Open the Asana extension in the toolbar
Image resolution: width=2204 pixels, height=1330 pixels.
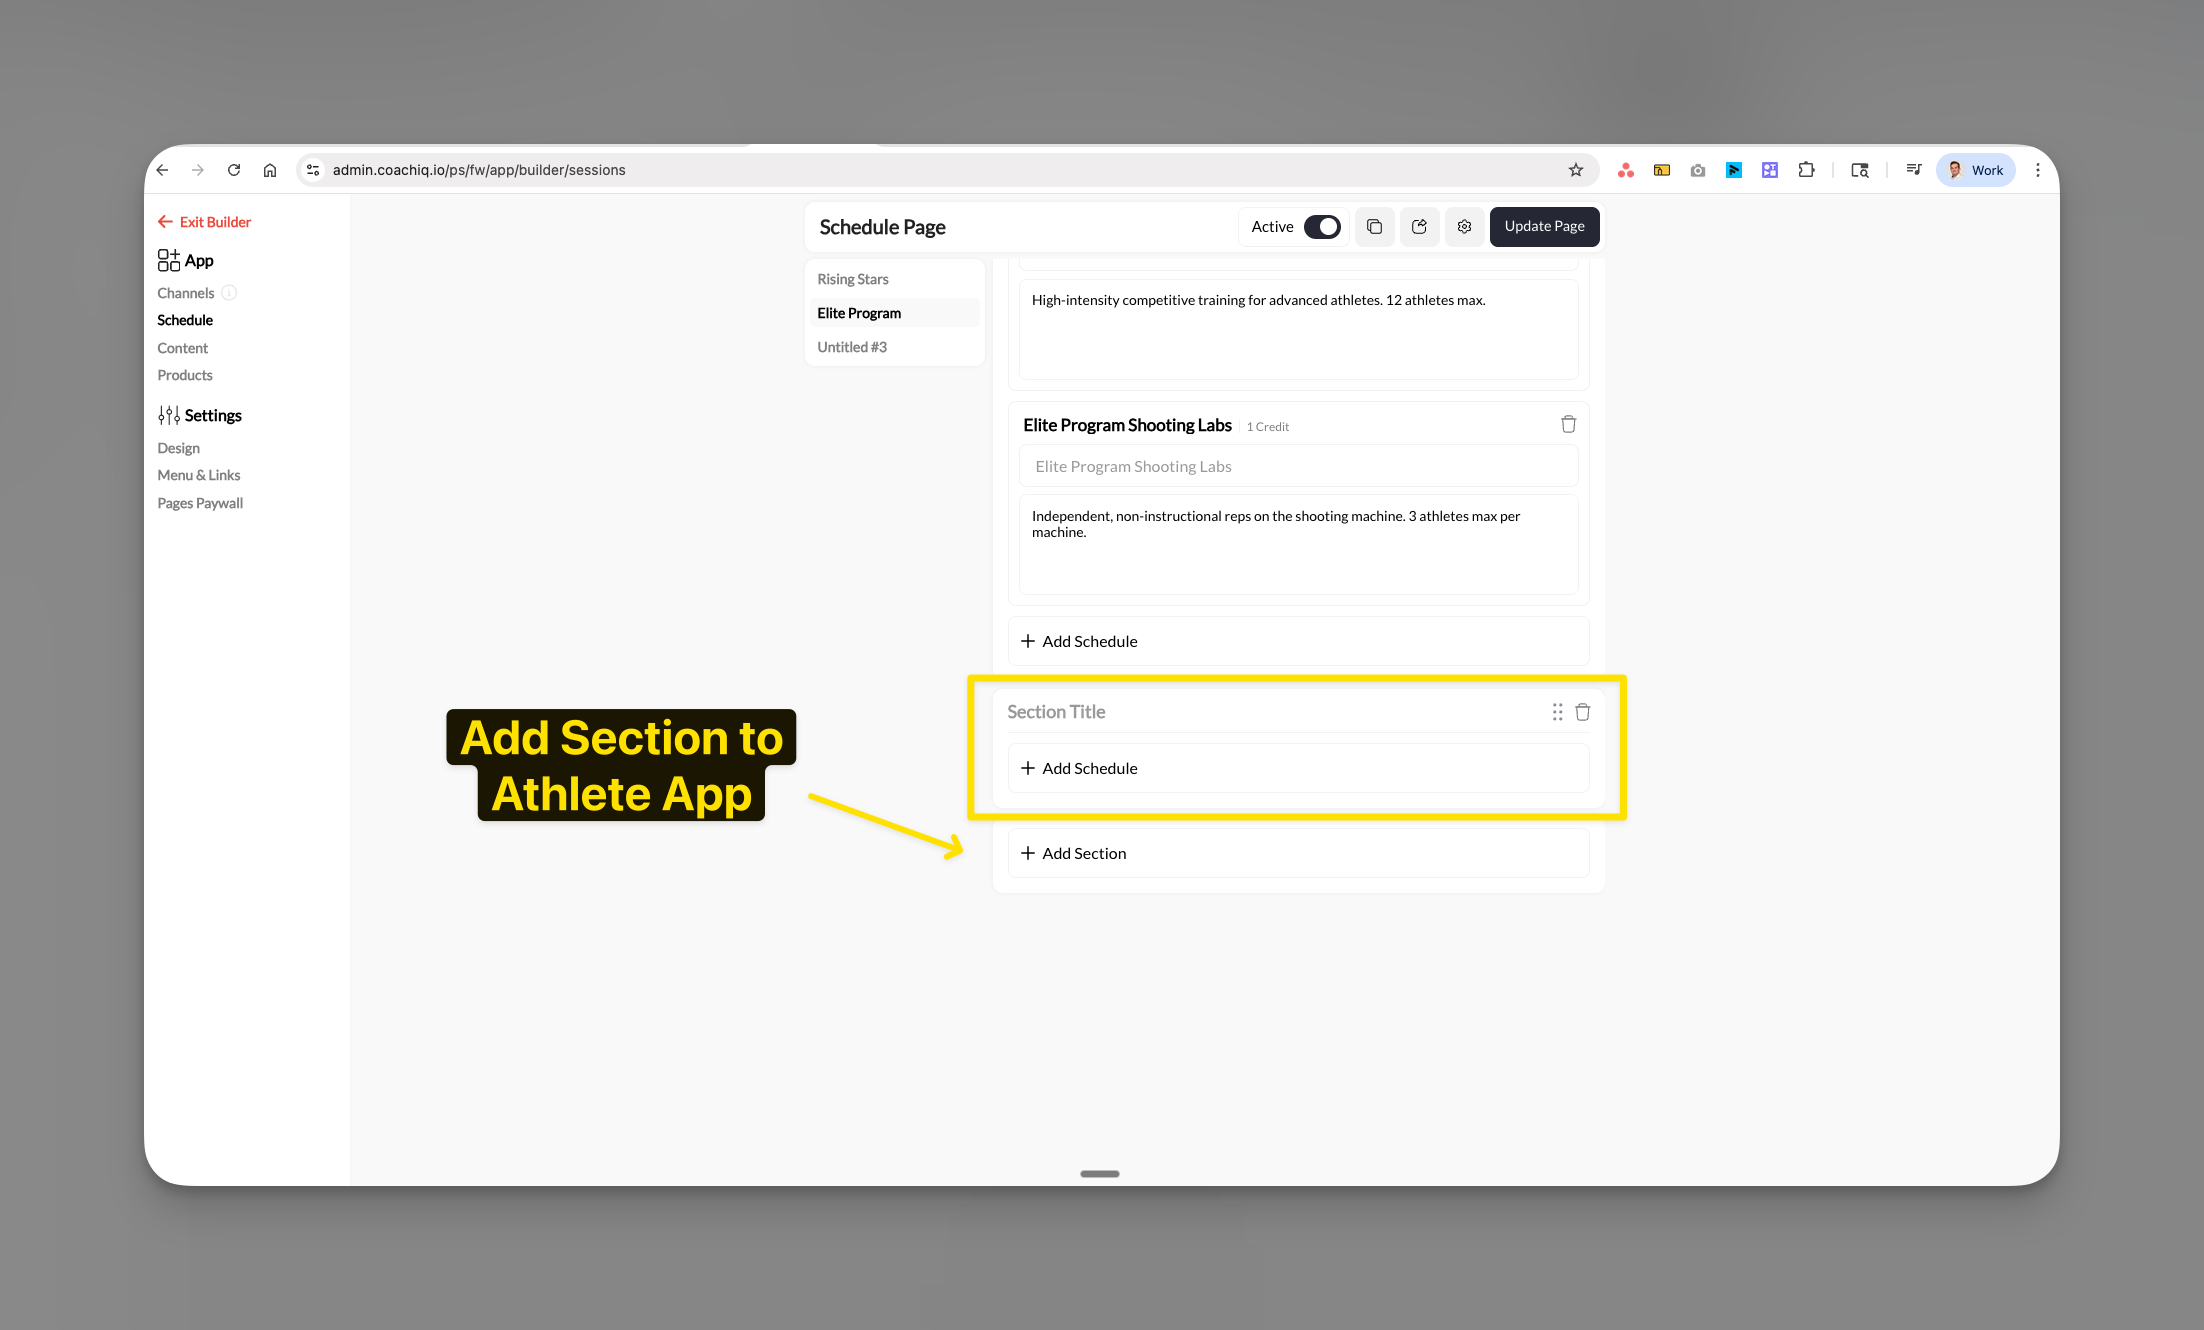tap(1626, 170)
